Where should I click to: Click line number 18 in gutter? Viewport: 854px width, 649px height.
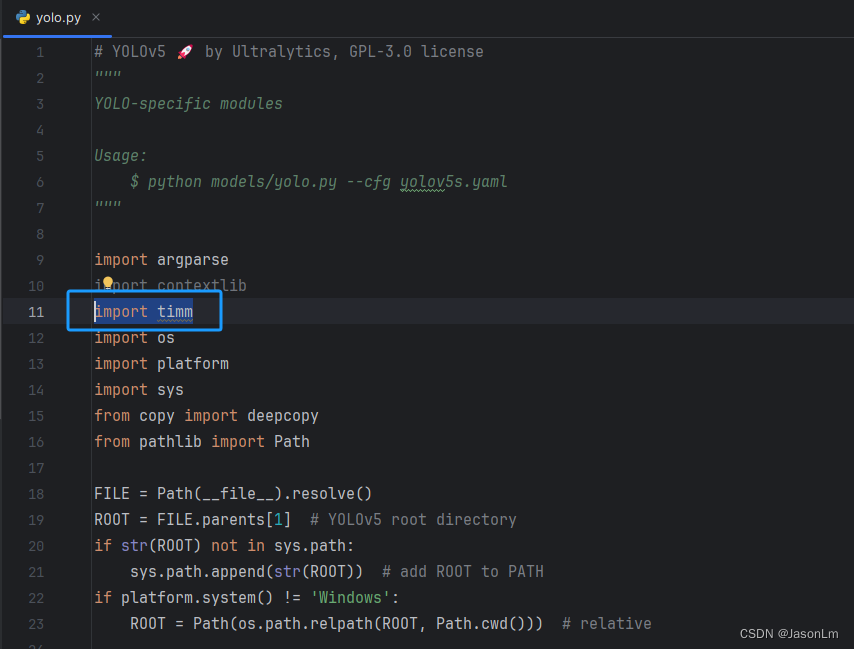[x=36, y=494]
